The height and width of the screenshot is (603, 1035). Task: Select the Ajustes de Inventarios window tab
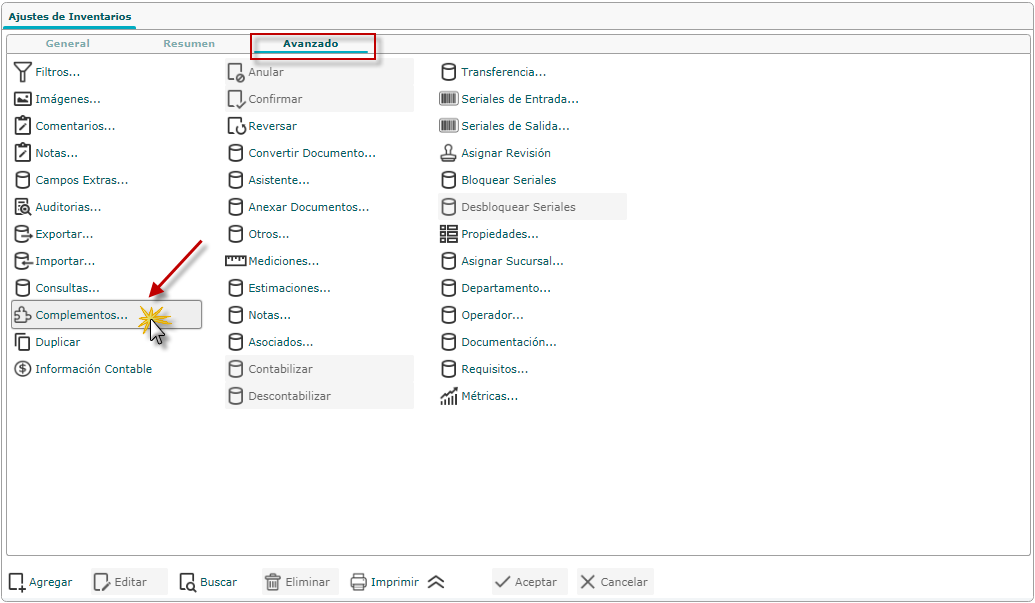[x=70, y=16]
